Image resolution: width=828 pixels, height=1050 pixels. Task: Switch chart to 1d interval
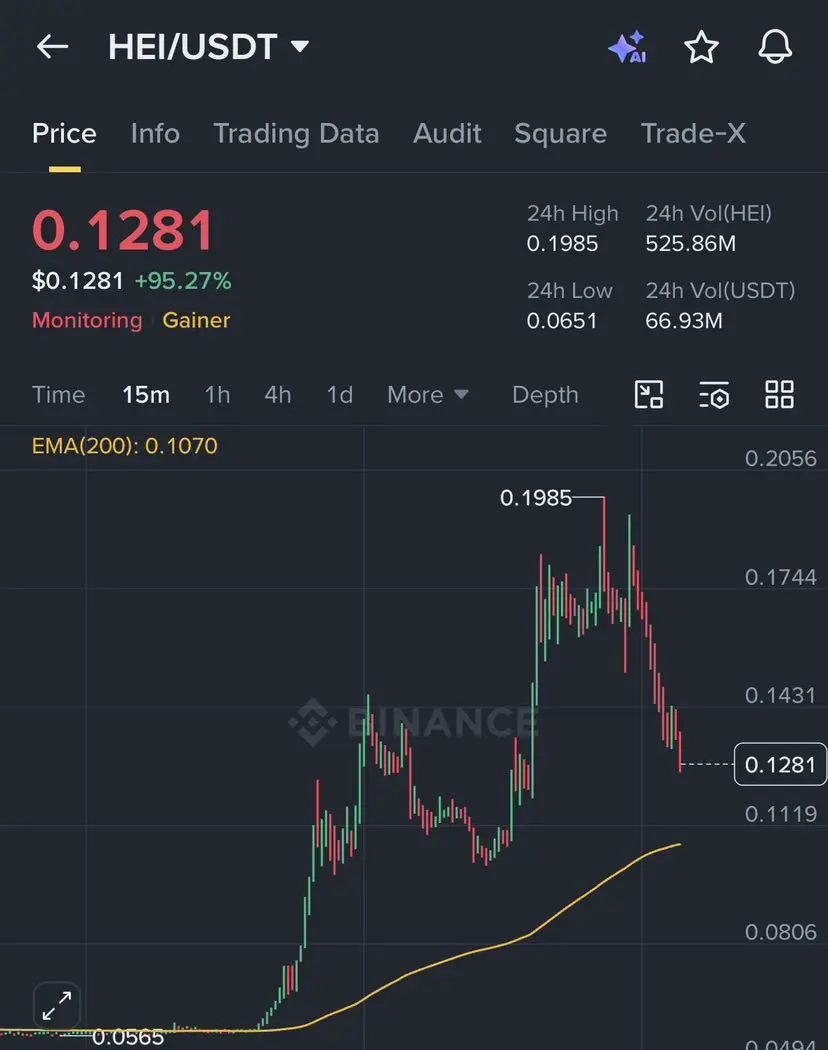pos(340,394)
